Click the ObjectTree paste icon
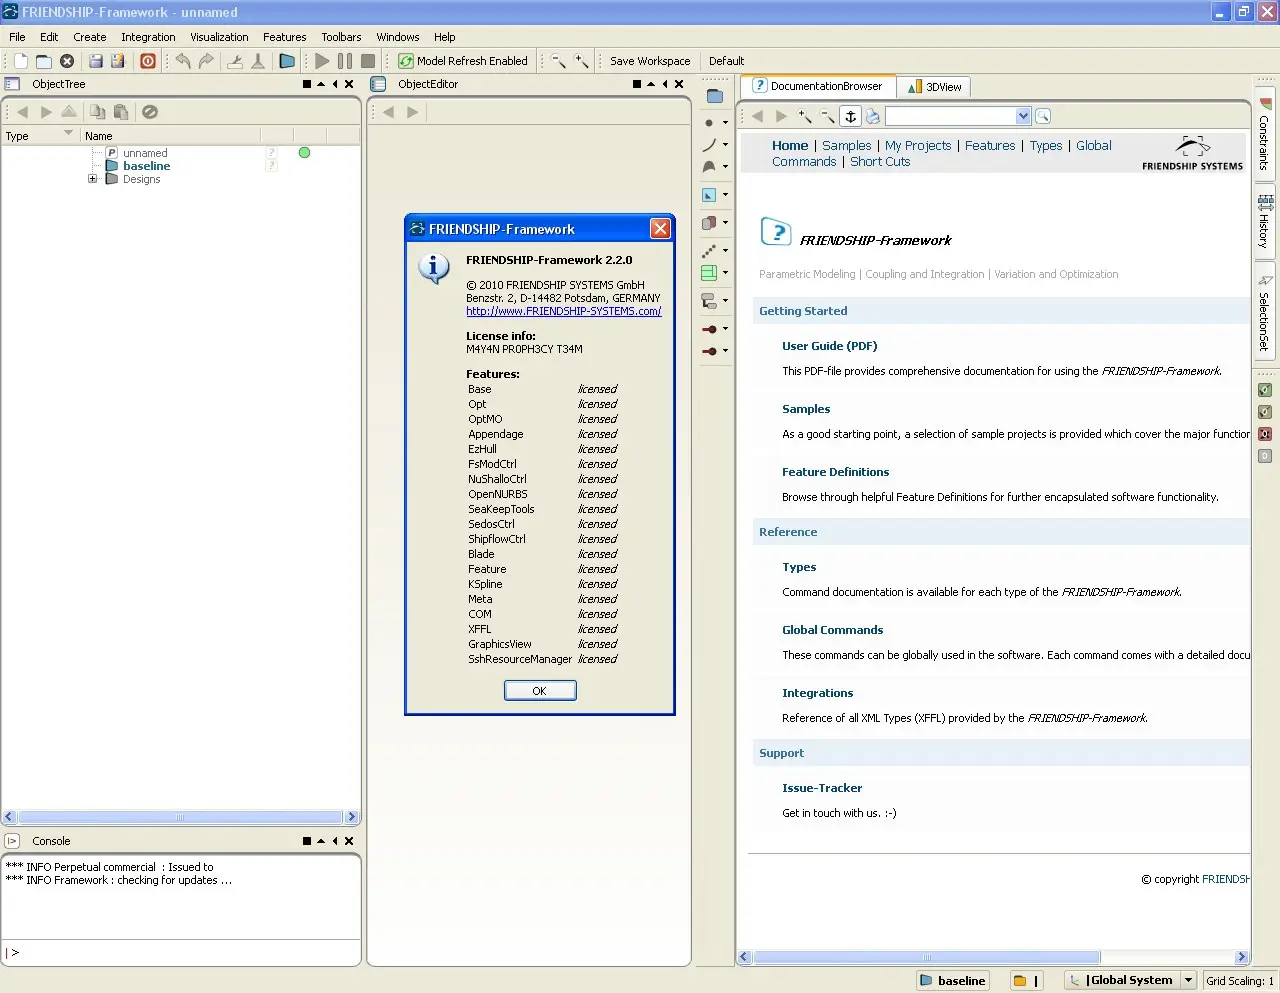Image resolution: width=1280 pixels, height=993 pixels. coord(121,112)
